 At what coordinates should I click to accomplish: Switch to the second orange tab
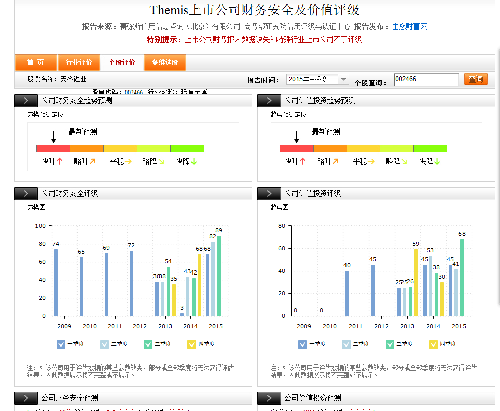79,62
